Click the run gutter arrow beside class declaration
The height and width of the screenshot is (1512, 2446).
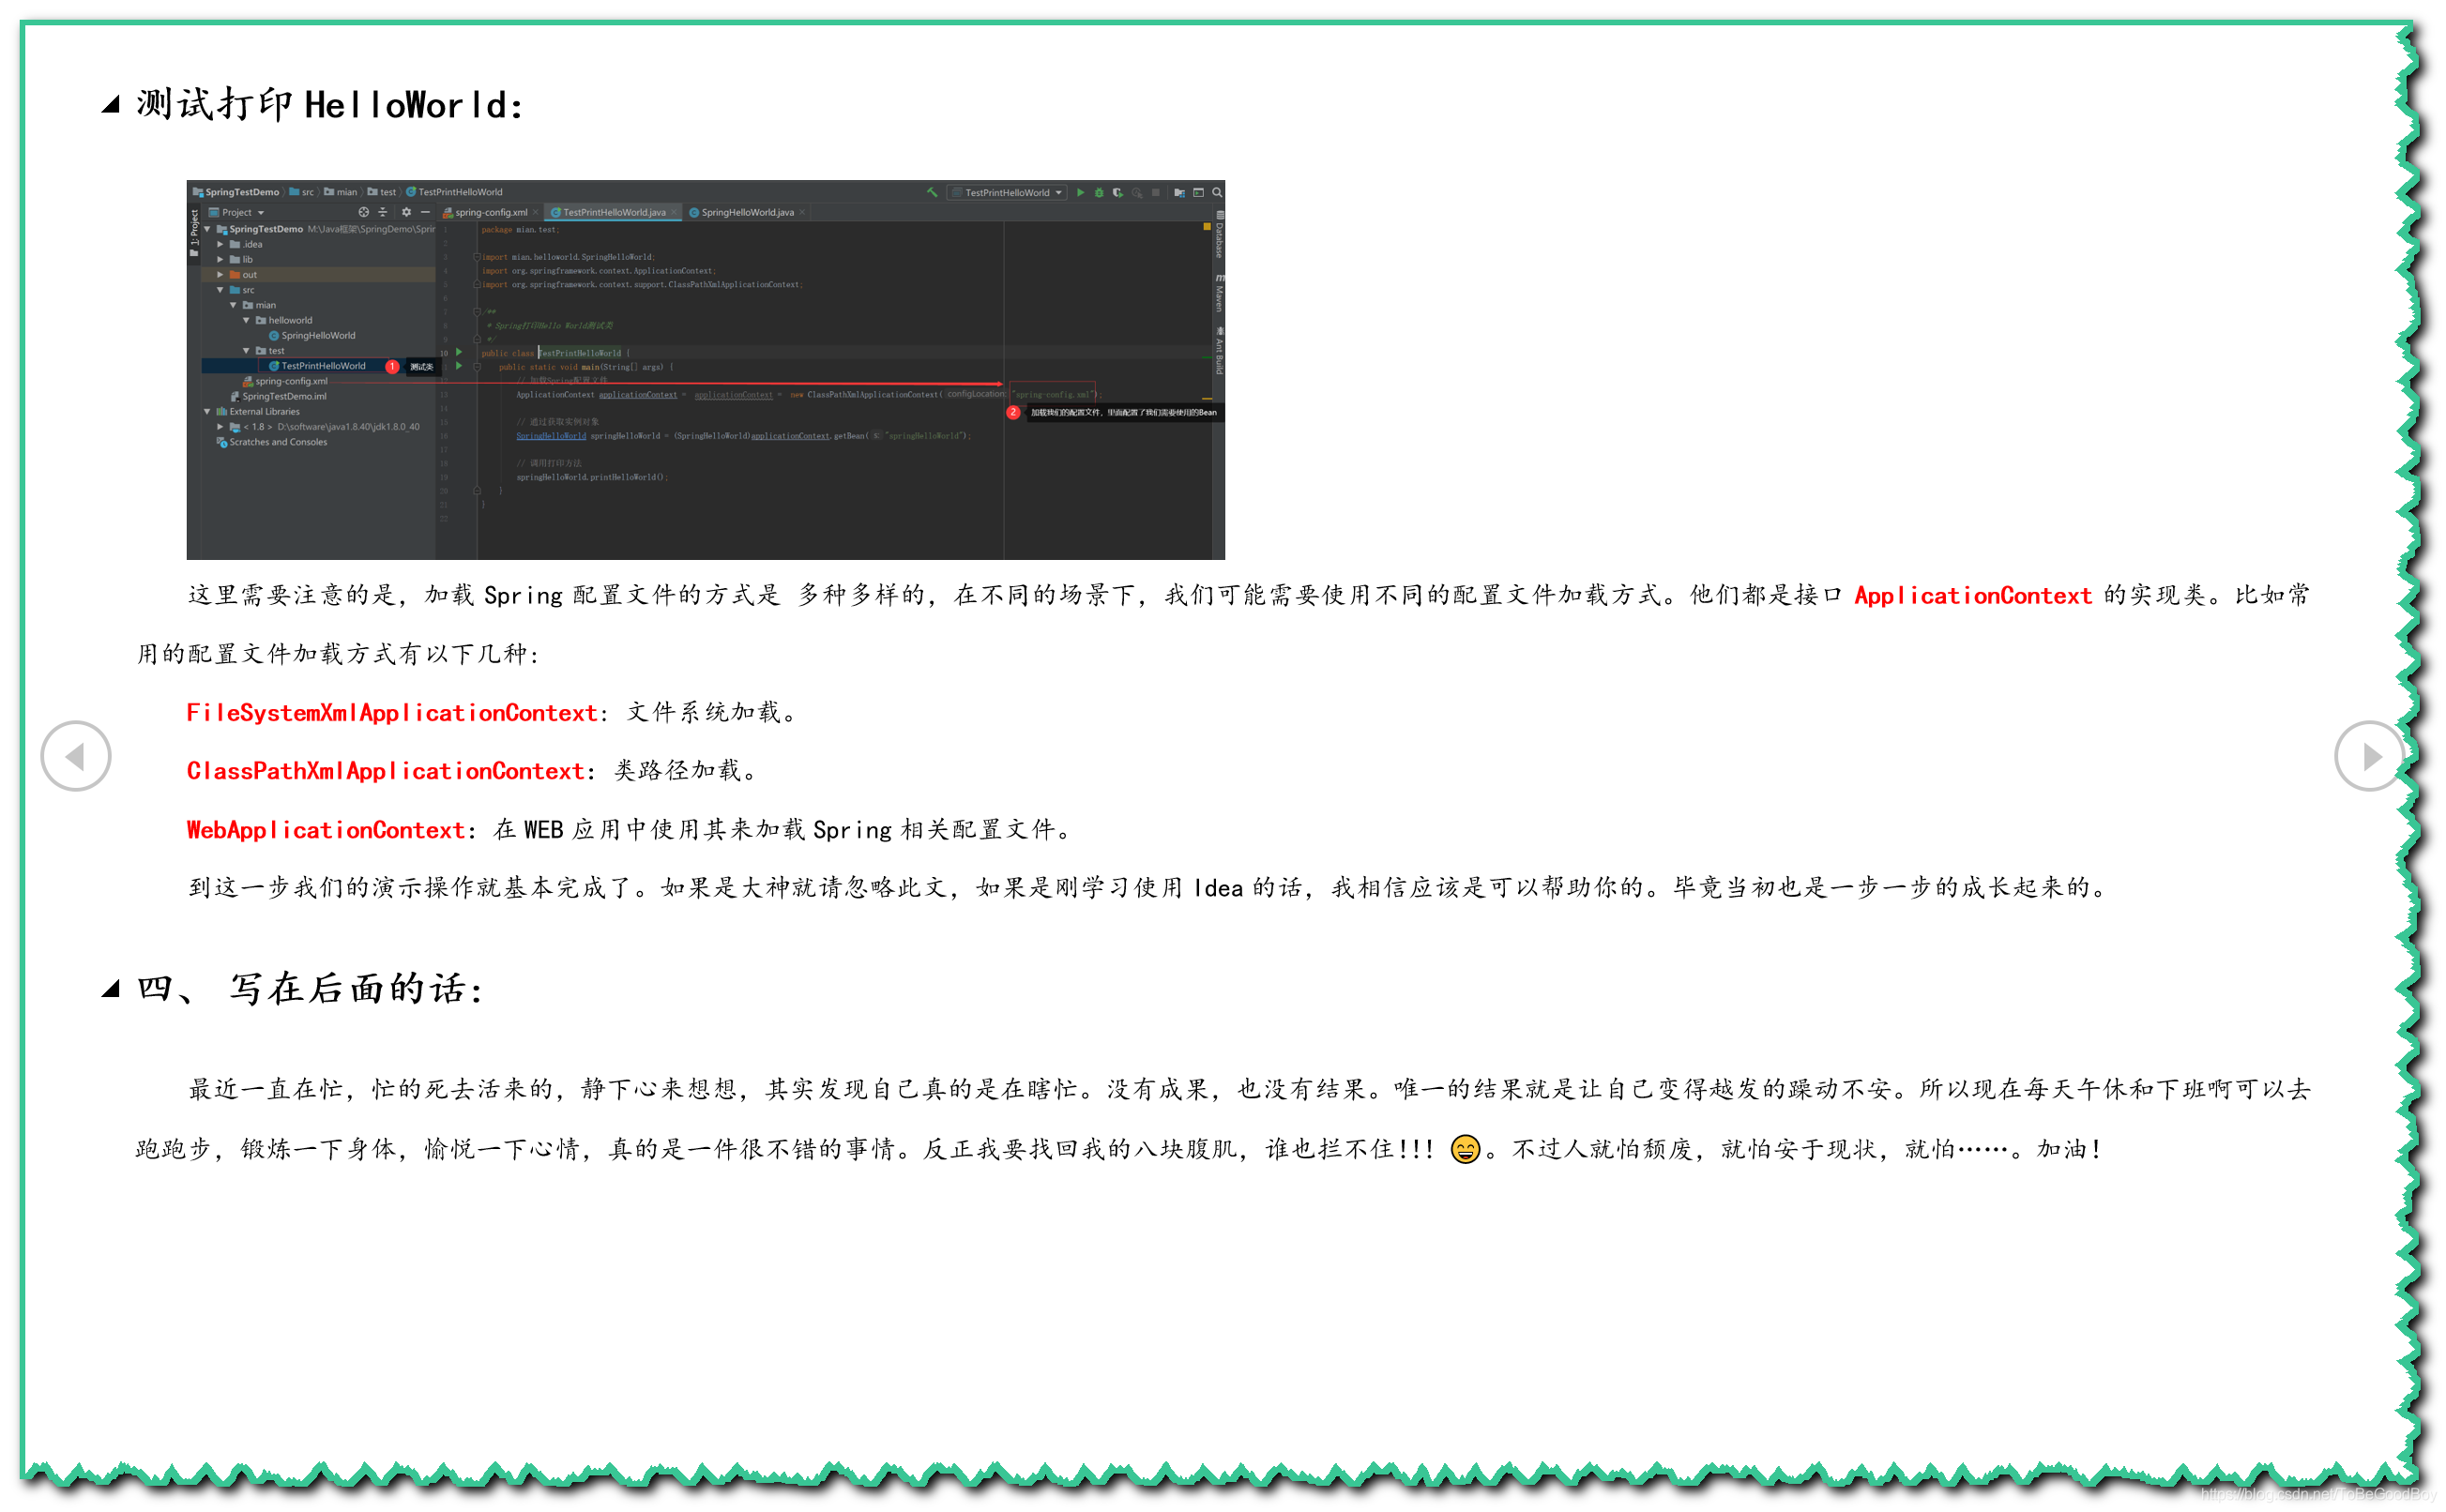(459, 352)
